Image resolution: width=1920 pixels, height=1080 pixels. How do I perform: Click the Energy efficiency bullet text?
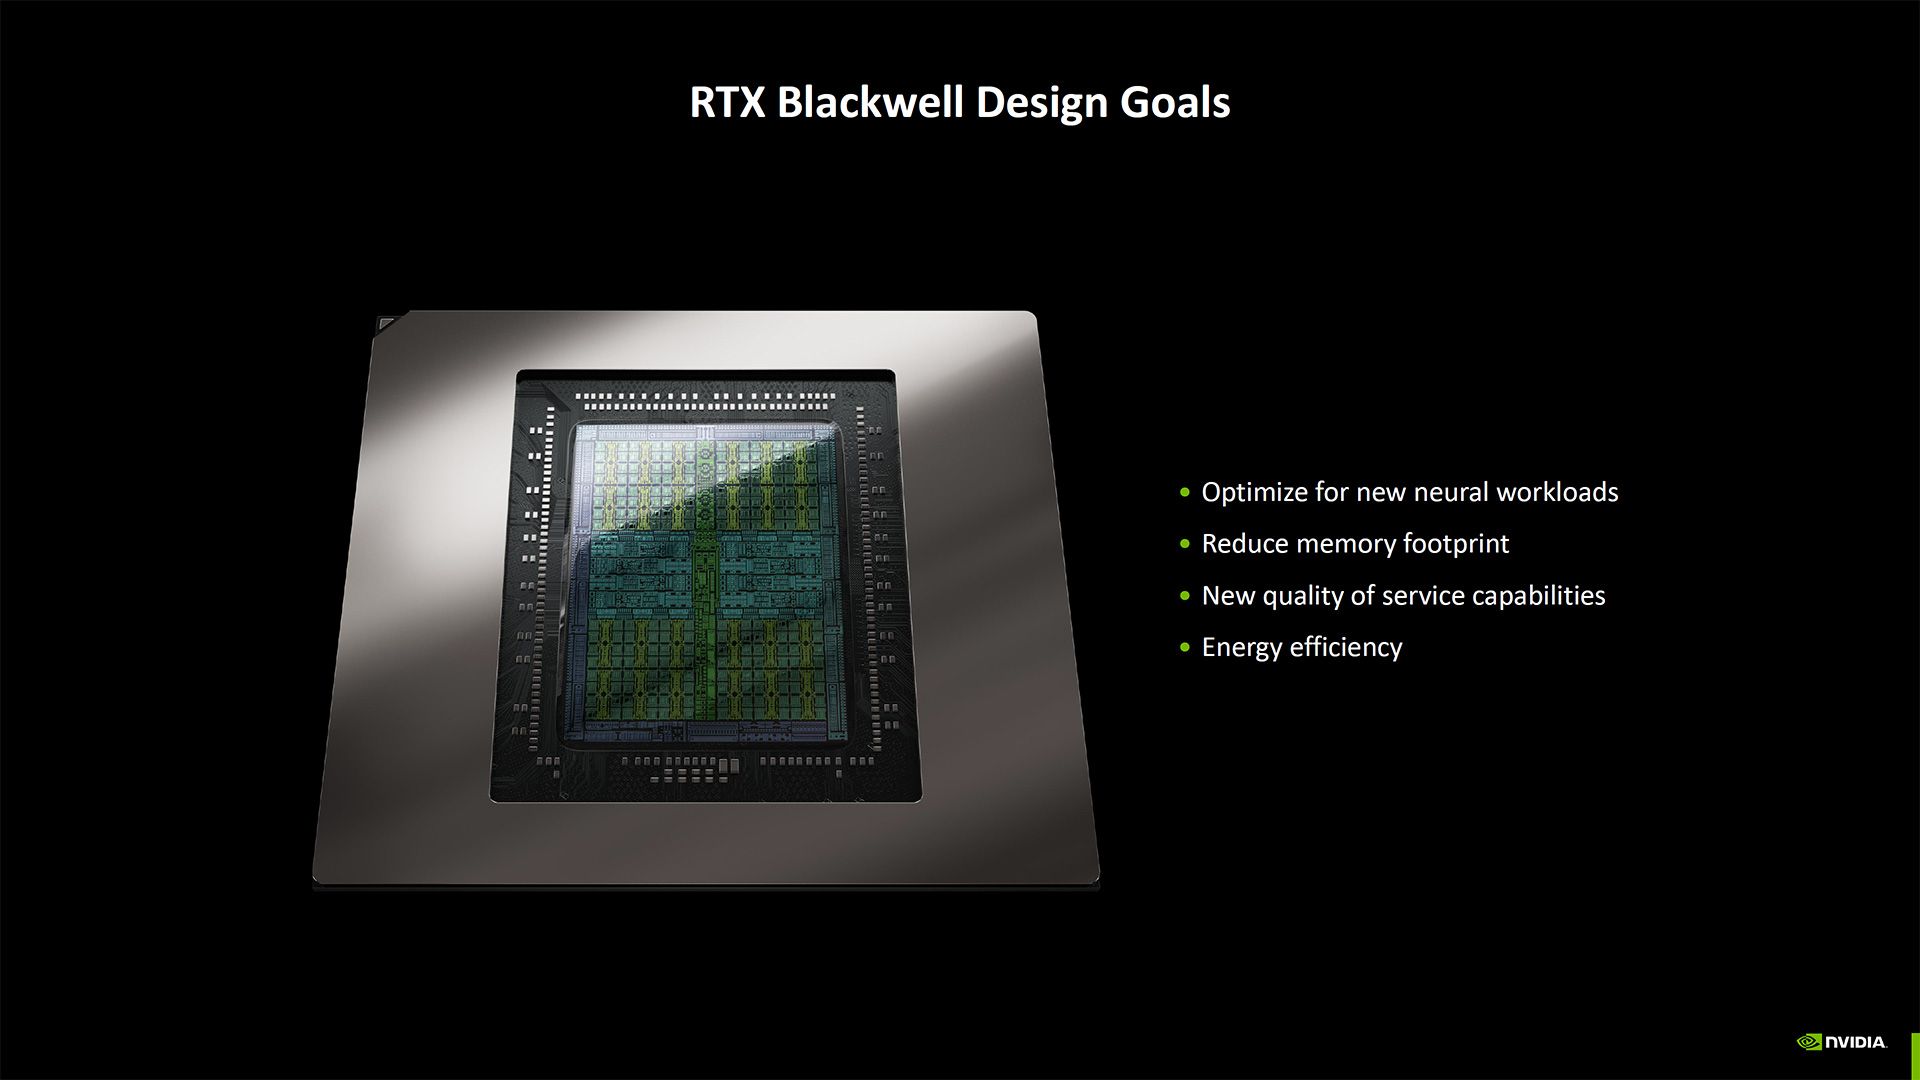coord(1301,648)
